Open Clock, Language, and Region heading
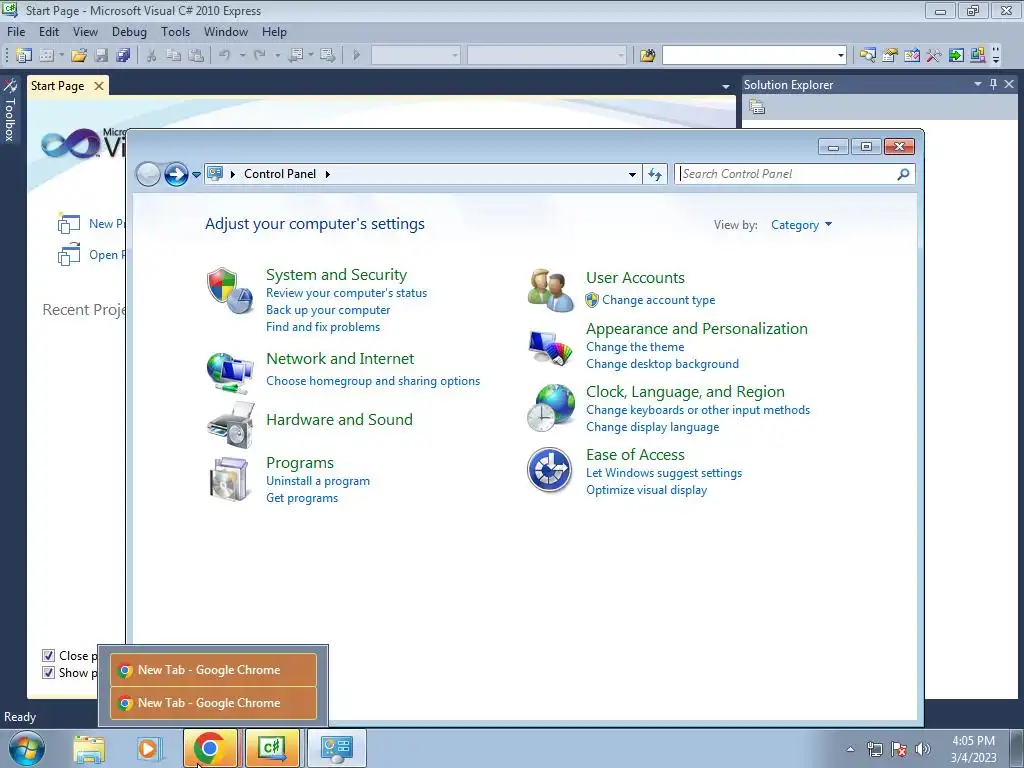The height and width of the screenshot is (768, 1024). [685, 392]
